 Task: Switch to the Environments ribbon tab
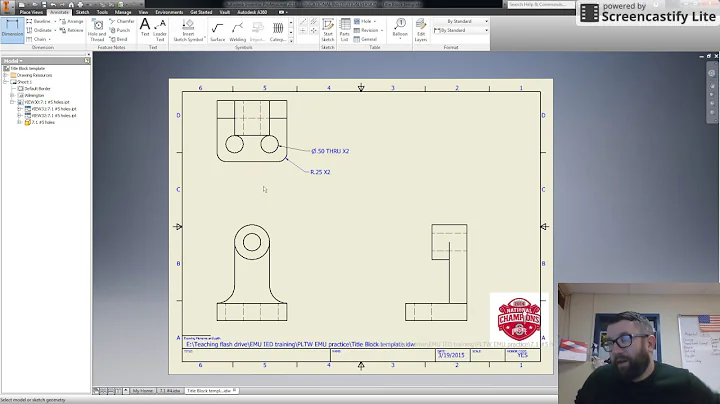point(169,12)
